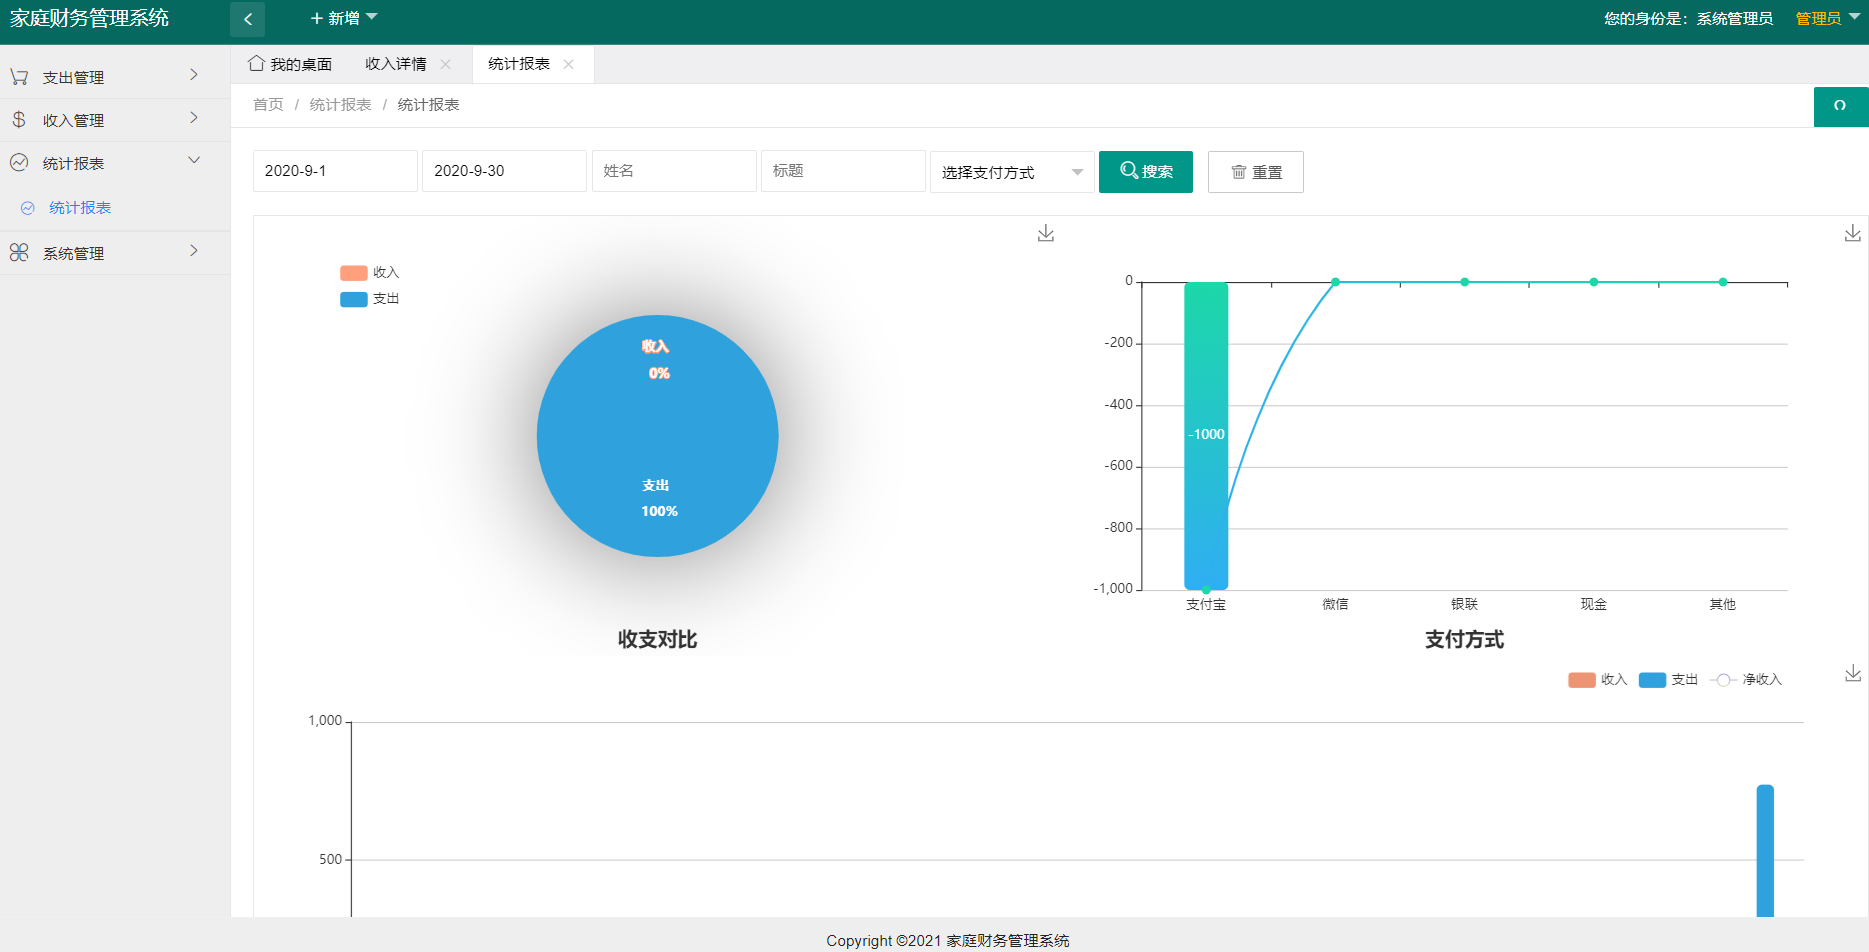Download the pie chart image

tap(1046, 233)
